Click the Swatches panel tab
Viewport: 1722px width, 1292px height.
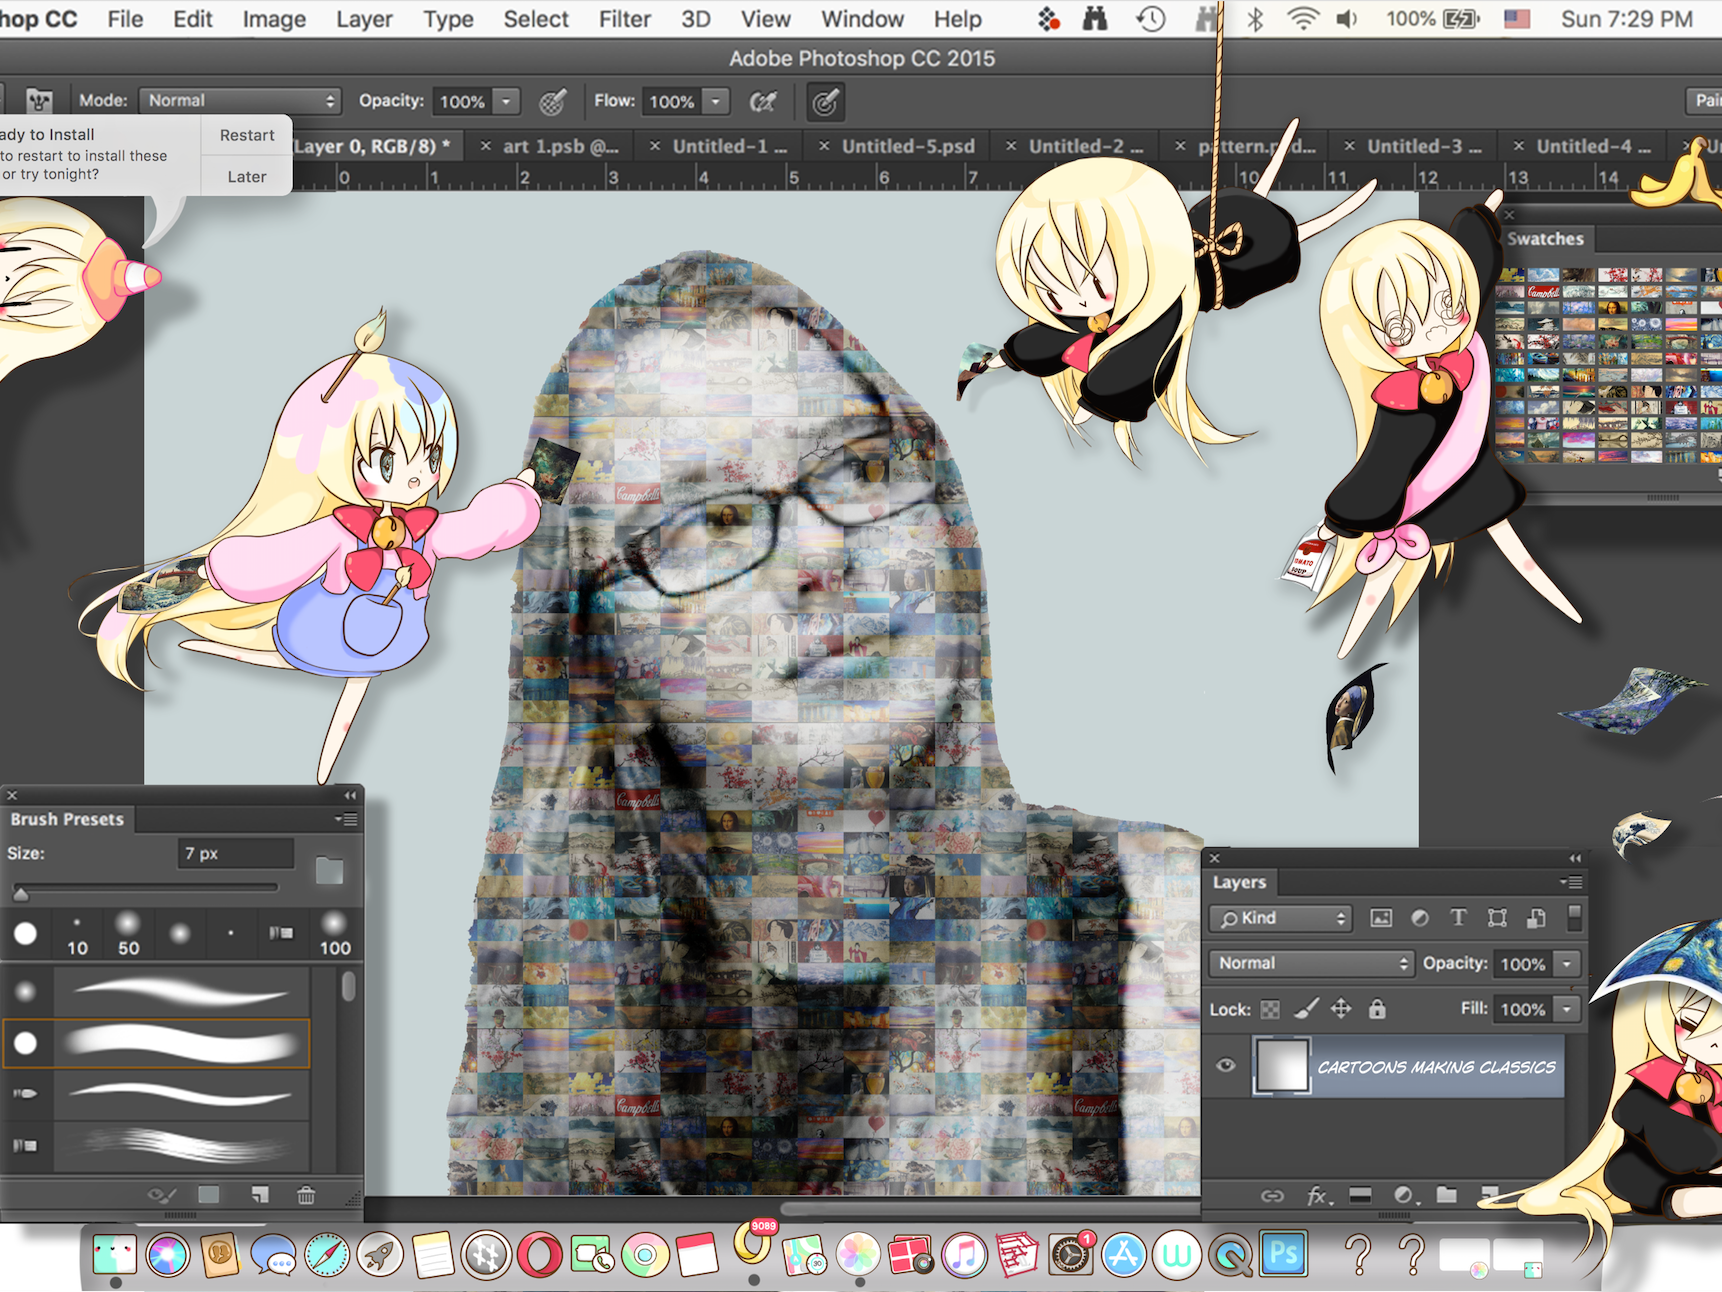pyautogui.click(x=1545, y=239)
